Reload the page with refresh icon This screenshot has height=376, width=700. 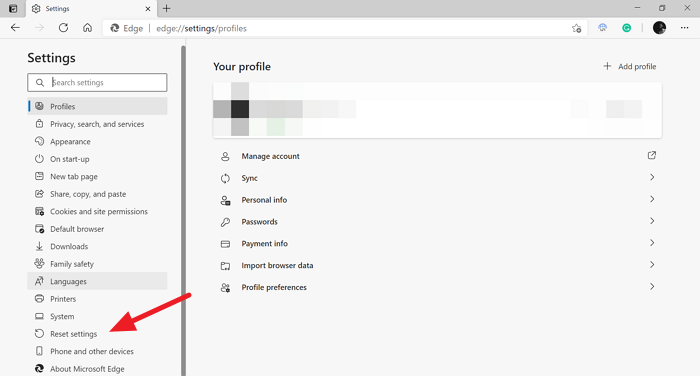coord(63,28)
